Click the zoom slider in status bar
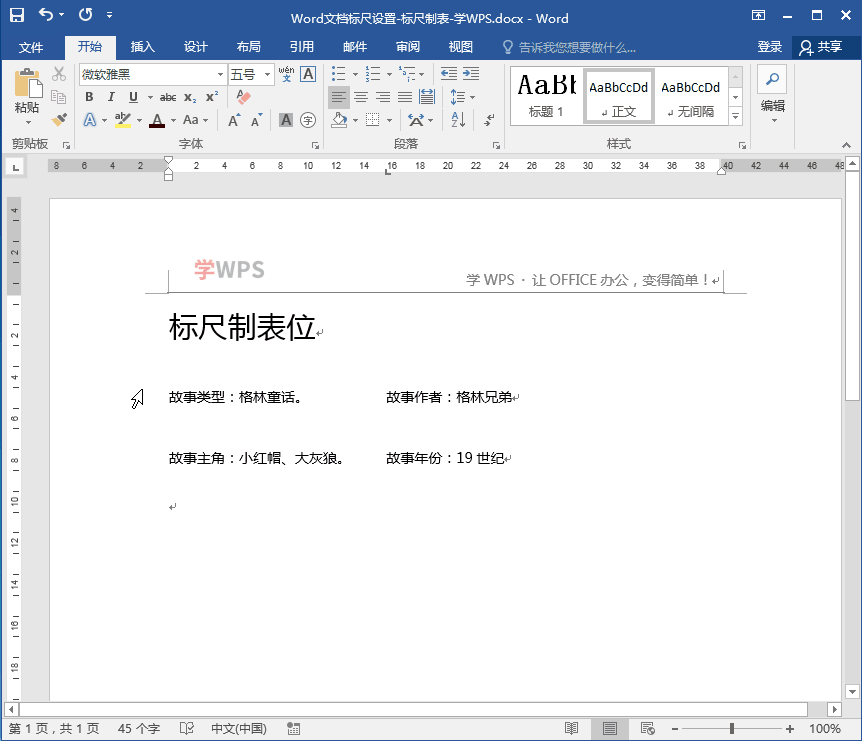 pos(733,729)
